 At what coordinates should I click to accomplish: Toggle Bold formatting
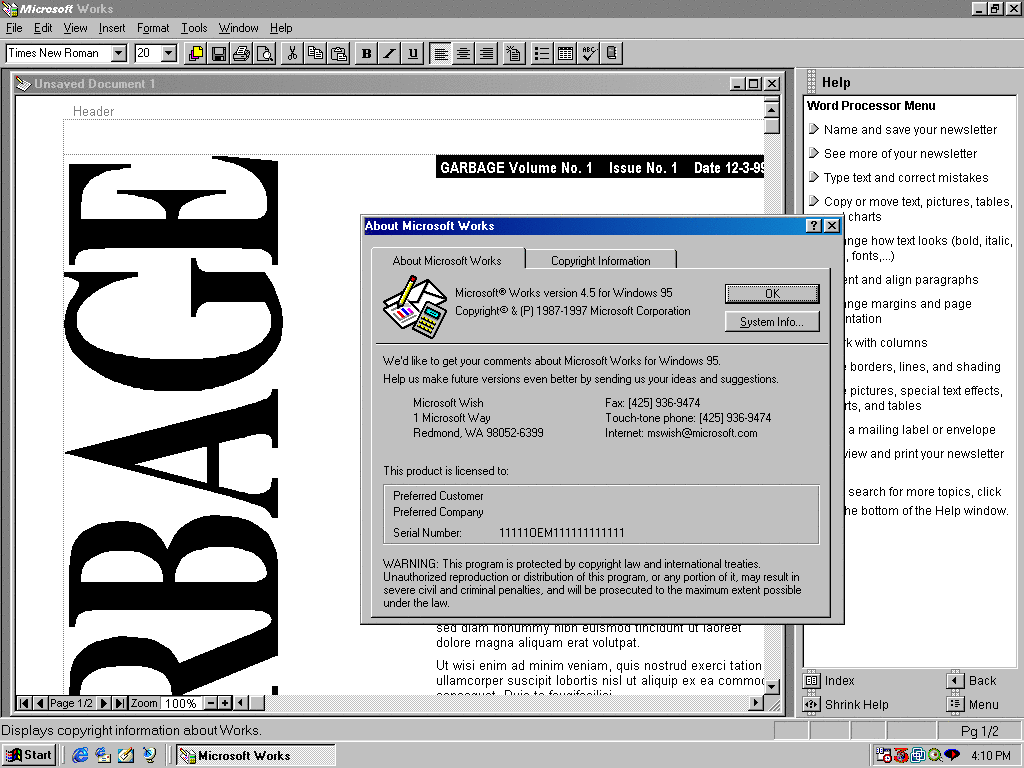click(x=366, y=54)
